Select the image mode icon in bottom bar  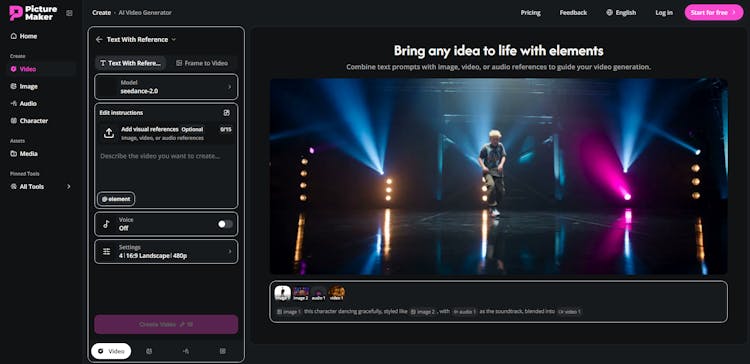coord(149,351)
